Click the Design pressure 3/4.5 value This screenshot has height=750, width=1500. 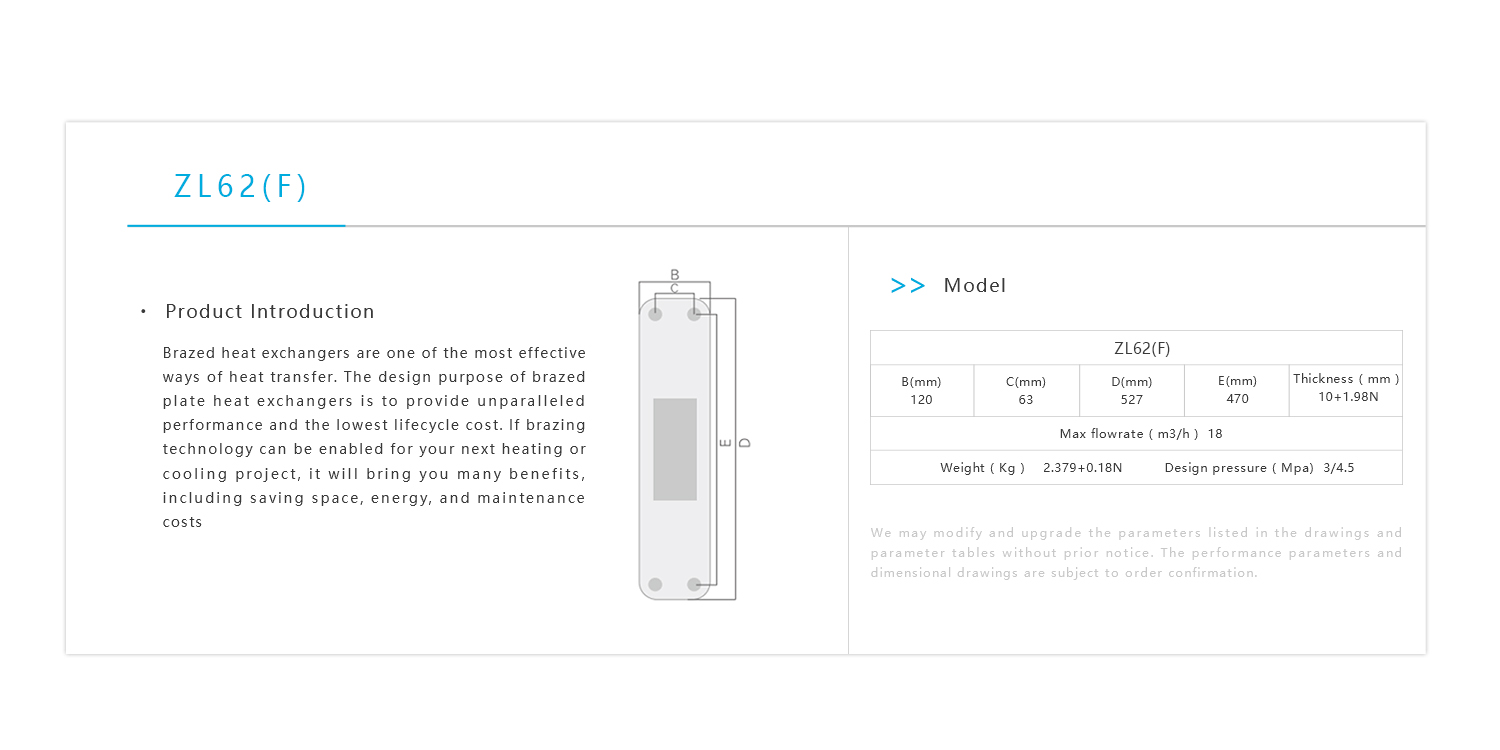pyautogui.click(x=1338, y=468)
